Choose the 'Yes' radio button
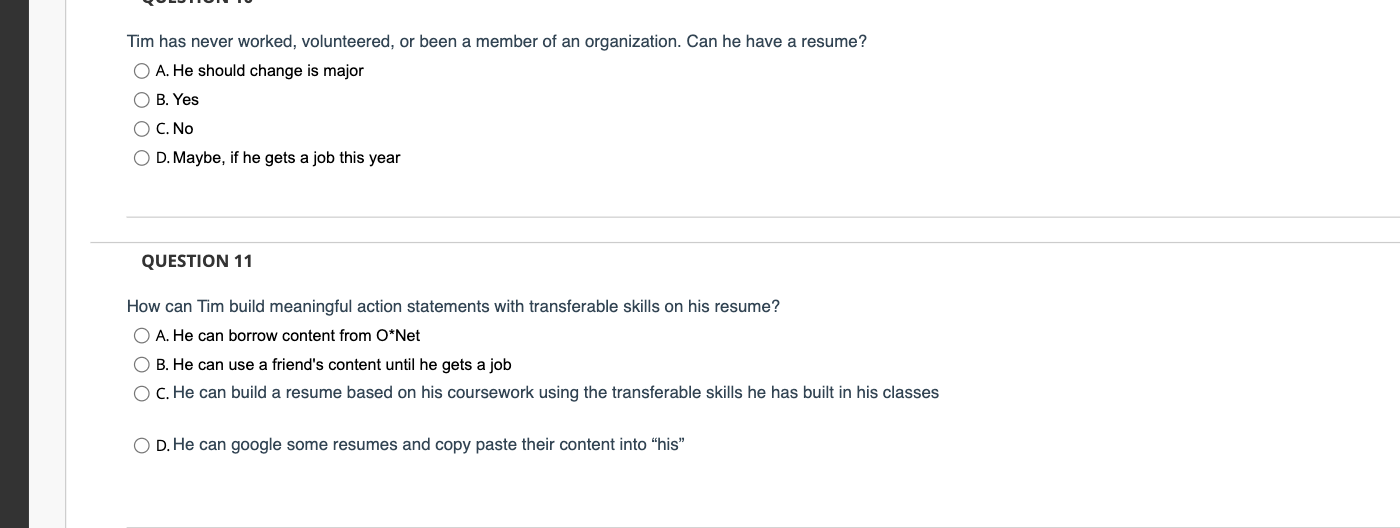Screen dimensions: 1400x528 point(142,100)
